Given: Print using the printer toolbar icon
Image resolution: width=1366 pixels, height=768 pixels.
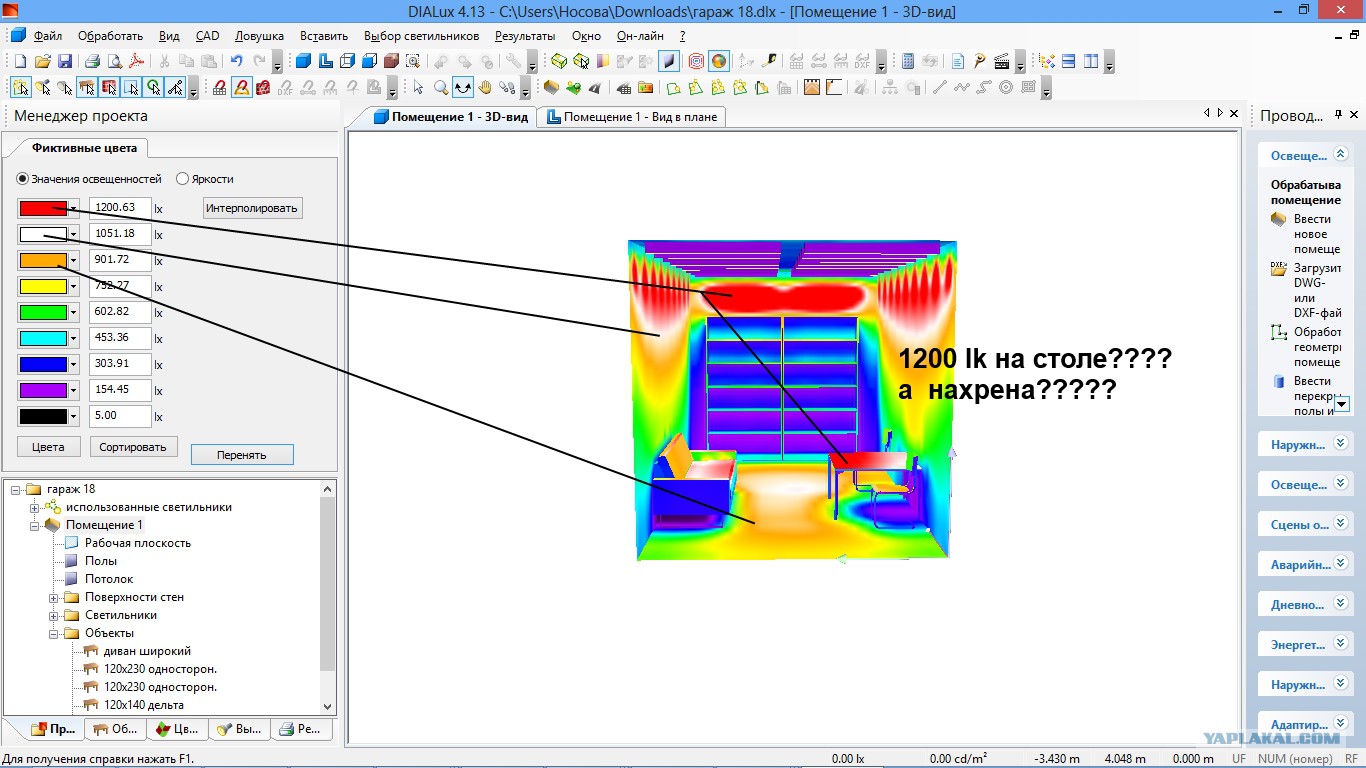Looking at the screenshot, I should pos(92,61).
